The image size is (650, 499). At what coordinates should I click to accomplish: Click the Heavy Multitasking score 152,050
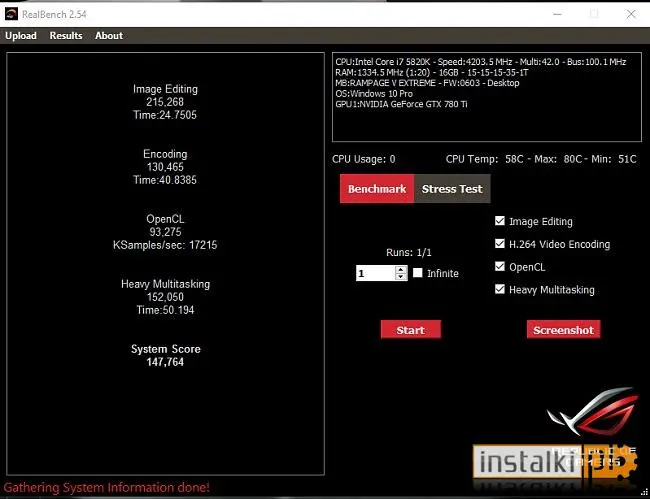click(x=165, y=297)
